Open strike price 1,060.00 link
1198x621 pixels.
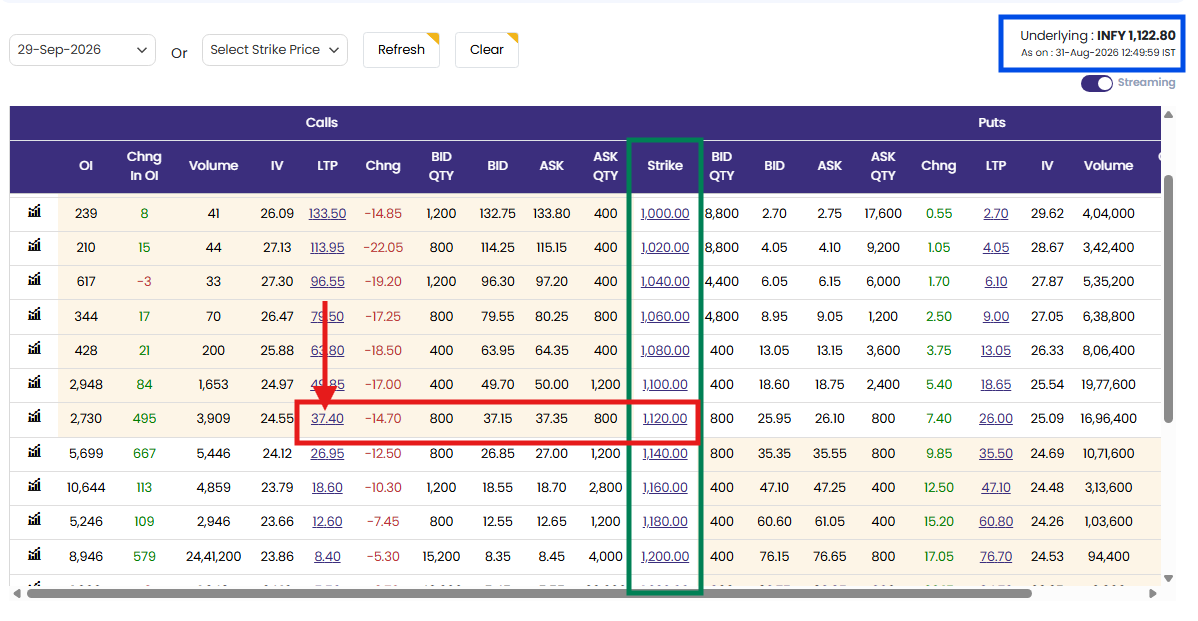tap(665, 316)
